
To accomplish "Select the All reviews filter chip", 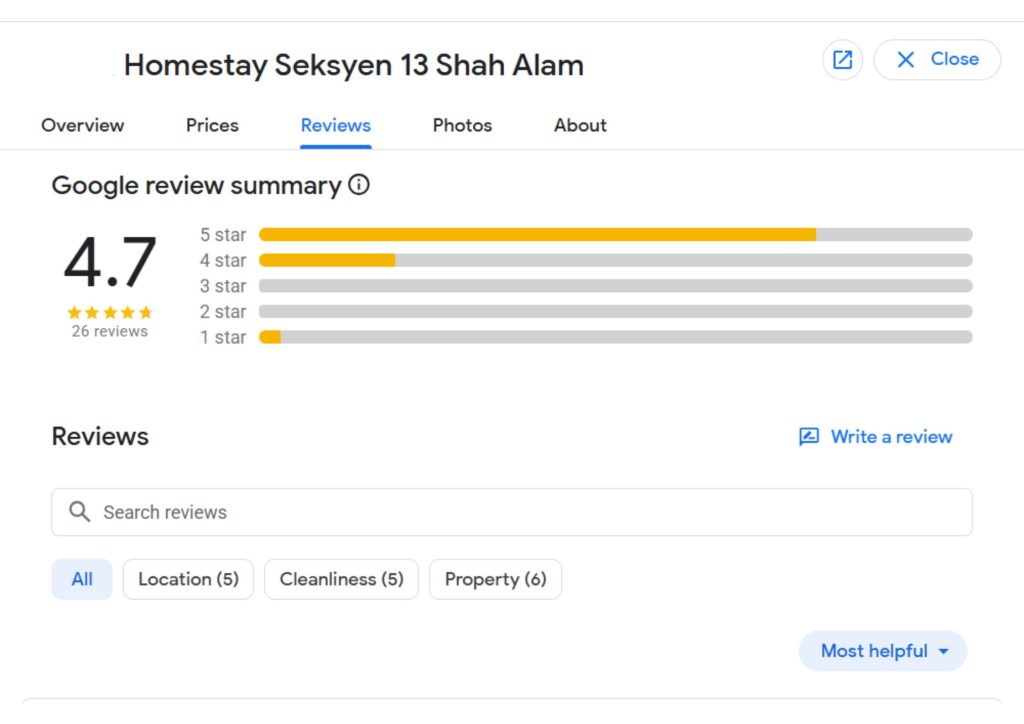I will (x=82, y=579).
